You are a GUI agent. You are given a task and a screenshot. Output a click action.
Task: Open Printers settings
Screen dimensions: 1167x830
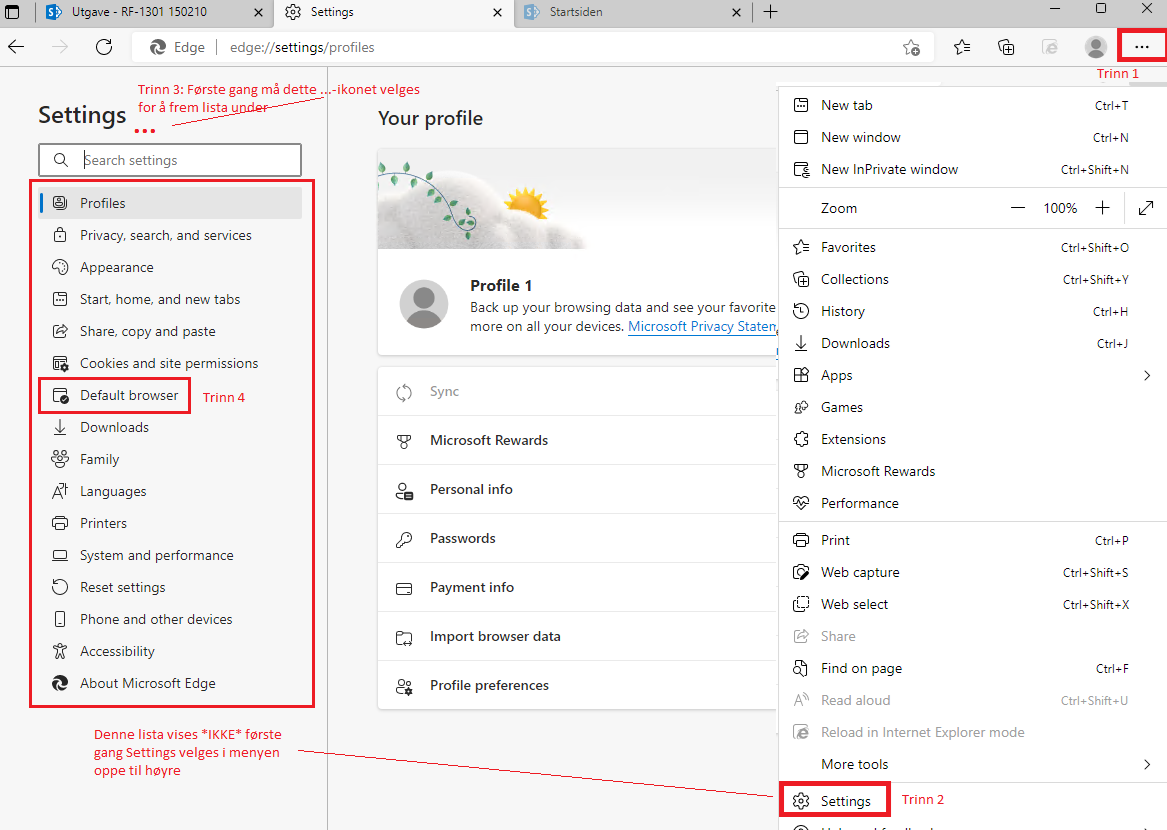point(170,523)
